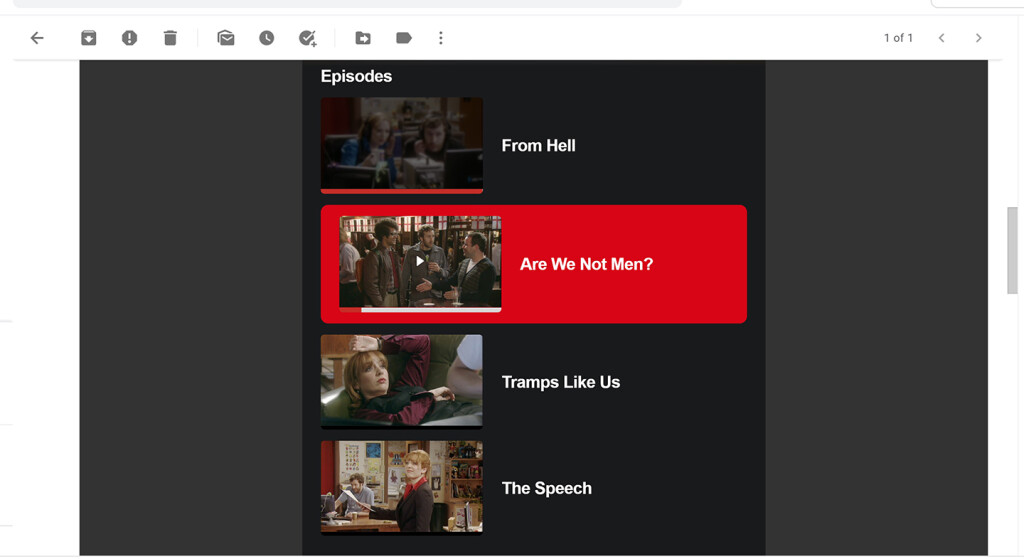
Task: Click the From Hell episode title
Action: coord(538,146)
